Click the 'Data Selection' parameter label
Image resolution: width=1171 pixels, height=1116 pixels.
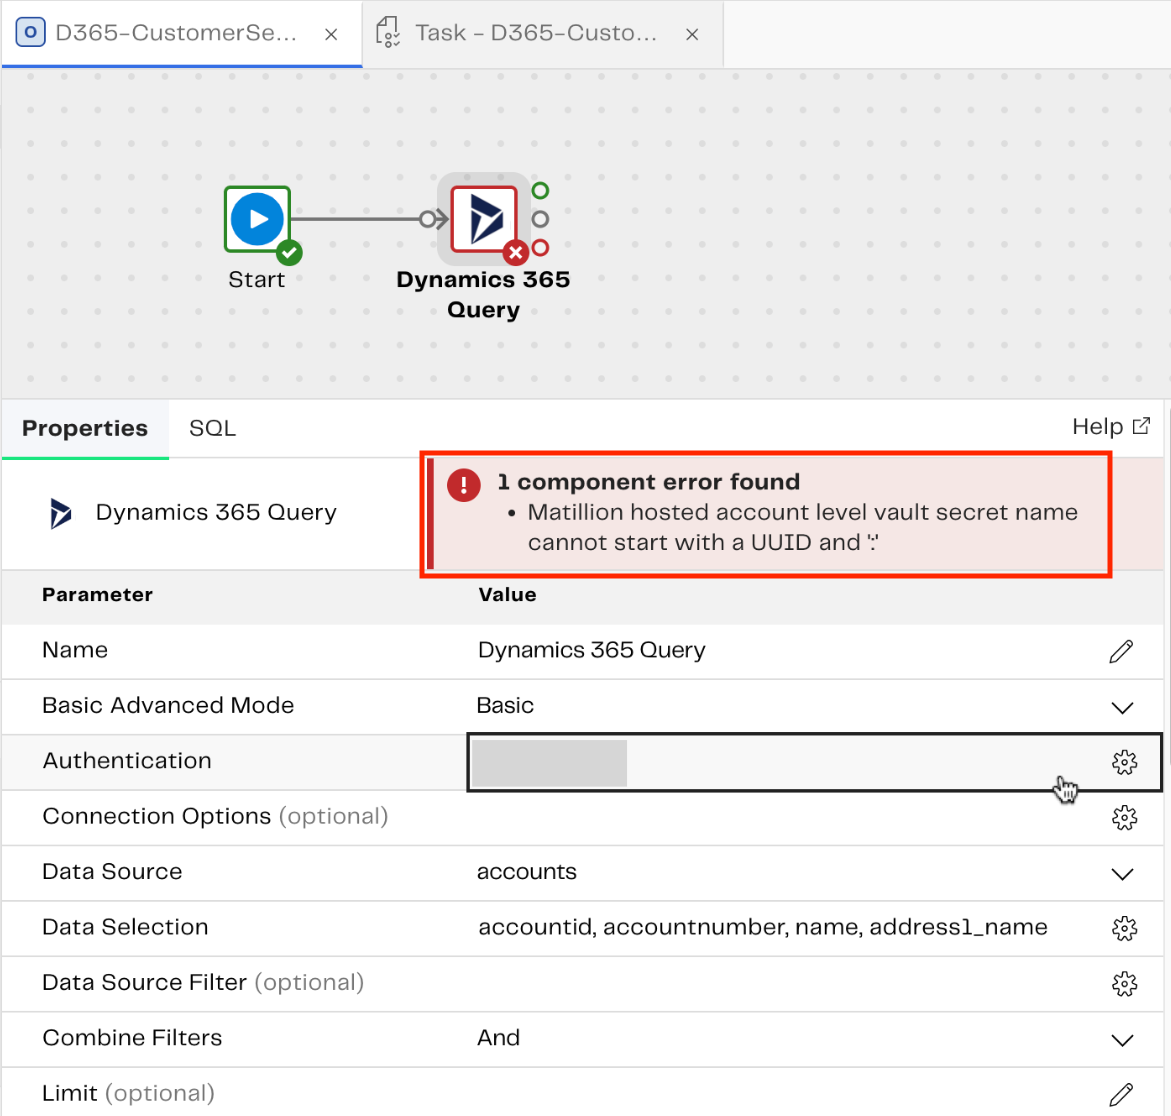coord(125,927)
